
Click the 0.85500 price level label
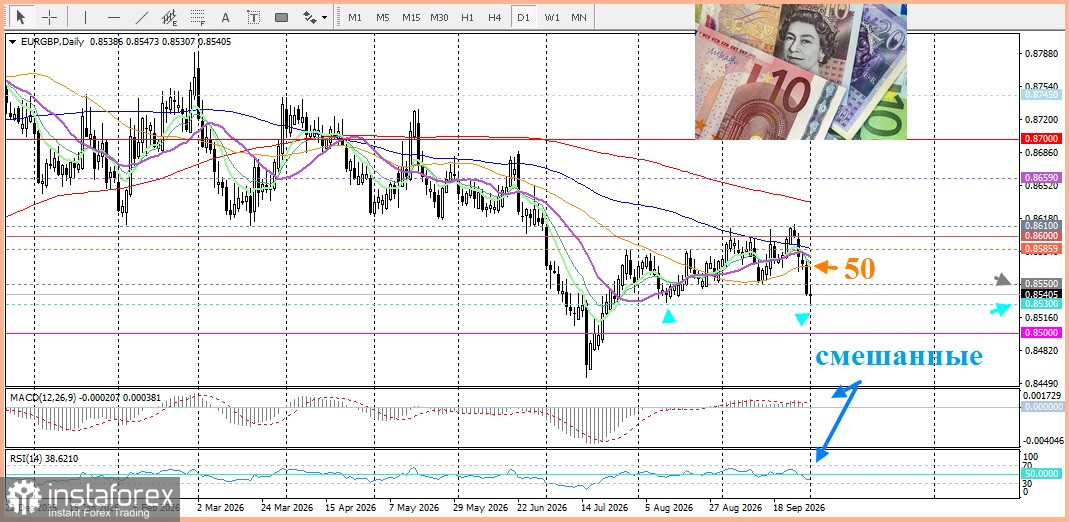(x=1042, y=283)
